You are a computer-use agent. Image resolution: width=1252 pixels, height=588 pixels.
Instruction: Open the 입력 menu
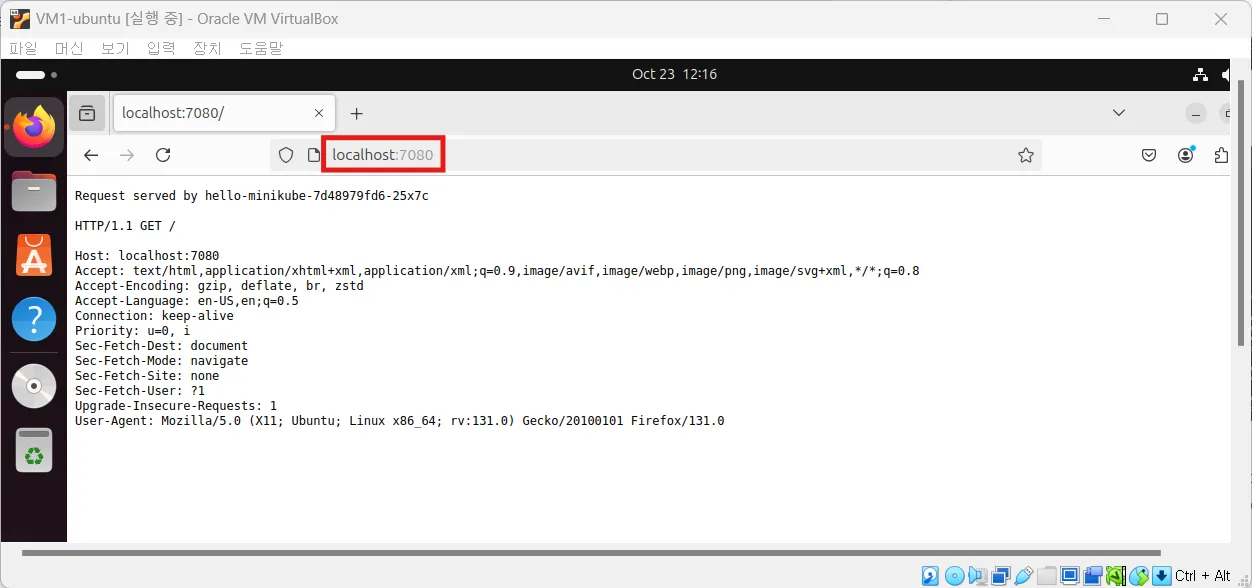pos(161,48)
